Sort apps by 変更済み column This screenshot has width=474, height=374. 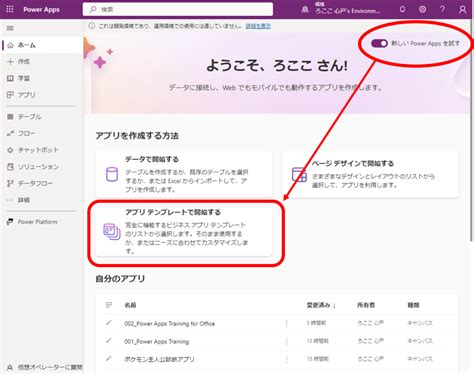coord(321,305)
